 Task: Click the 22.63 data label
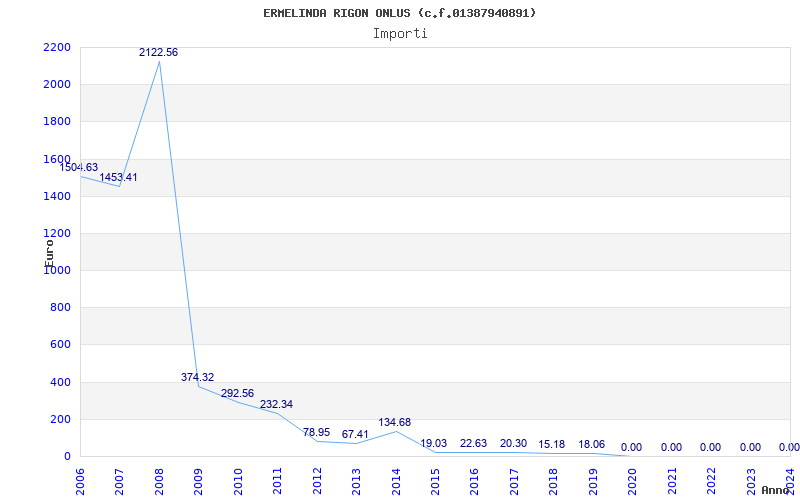point(473,443)
